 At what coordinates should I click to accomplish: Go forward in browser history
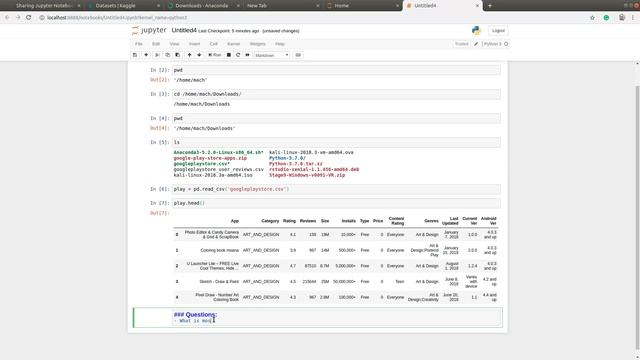tap(18, 18)
